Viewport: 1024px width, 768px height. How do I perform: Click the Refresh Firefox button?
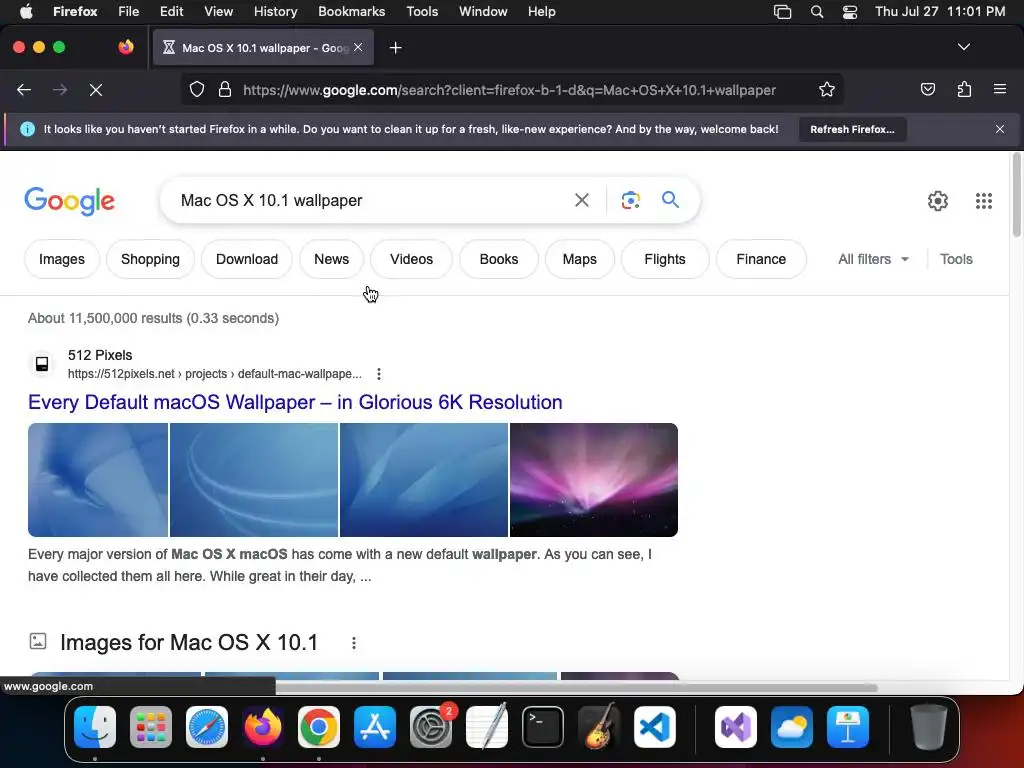(x=852, y=129)
